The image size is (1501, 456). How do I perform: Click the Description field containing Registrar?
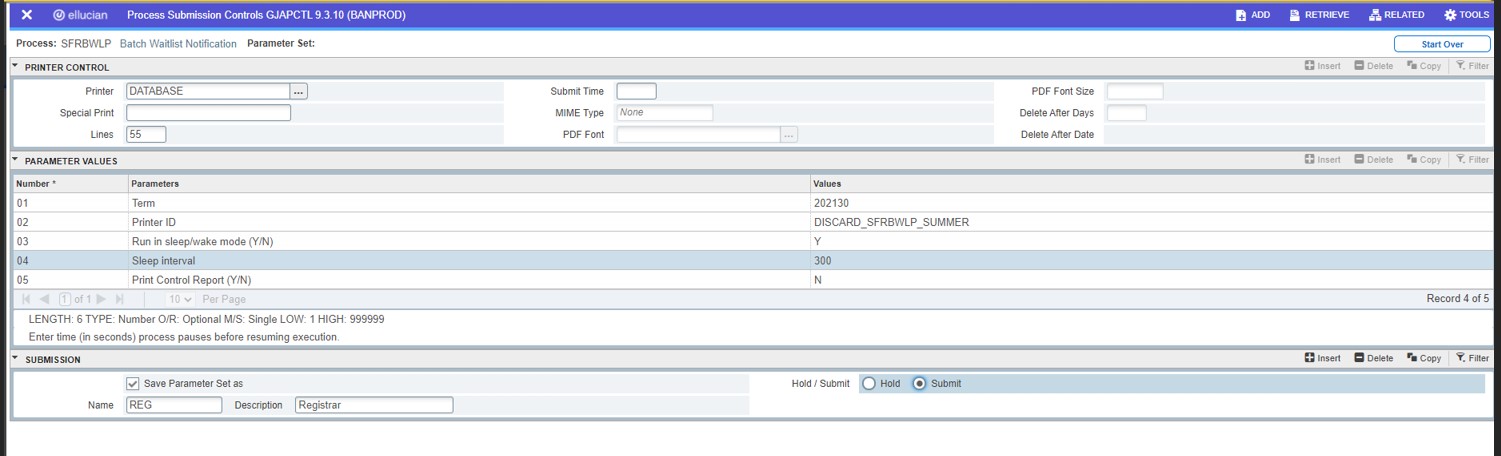[374, 405]
